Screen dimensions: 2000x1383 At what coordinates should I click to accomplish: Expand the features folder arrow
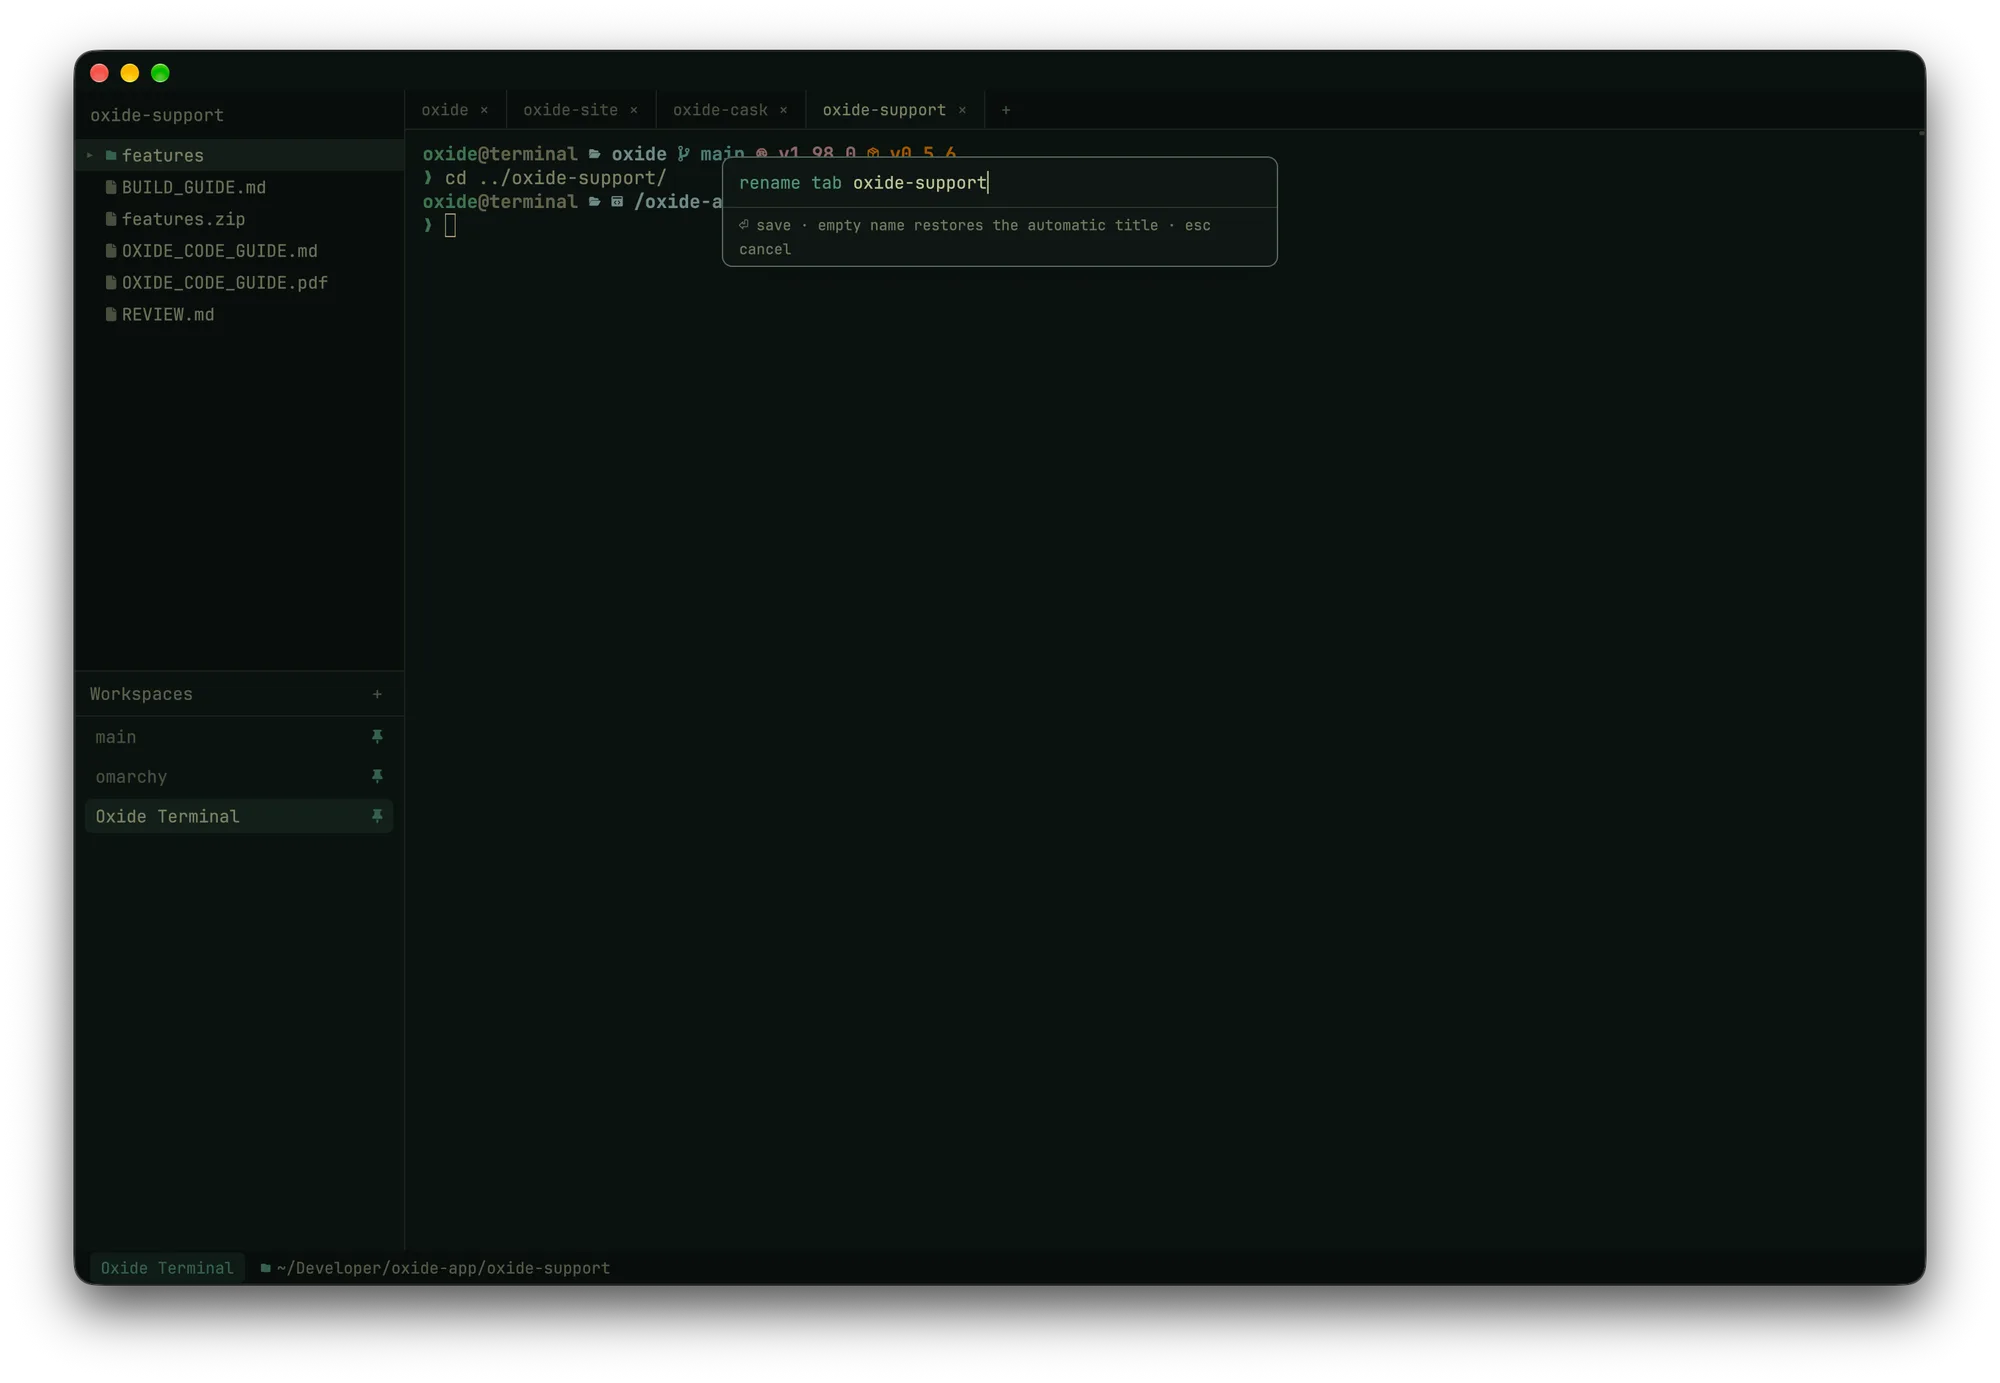89,155
